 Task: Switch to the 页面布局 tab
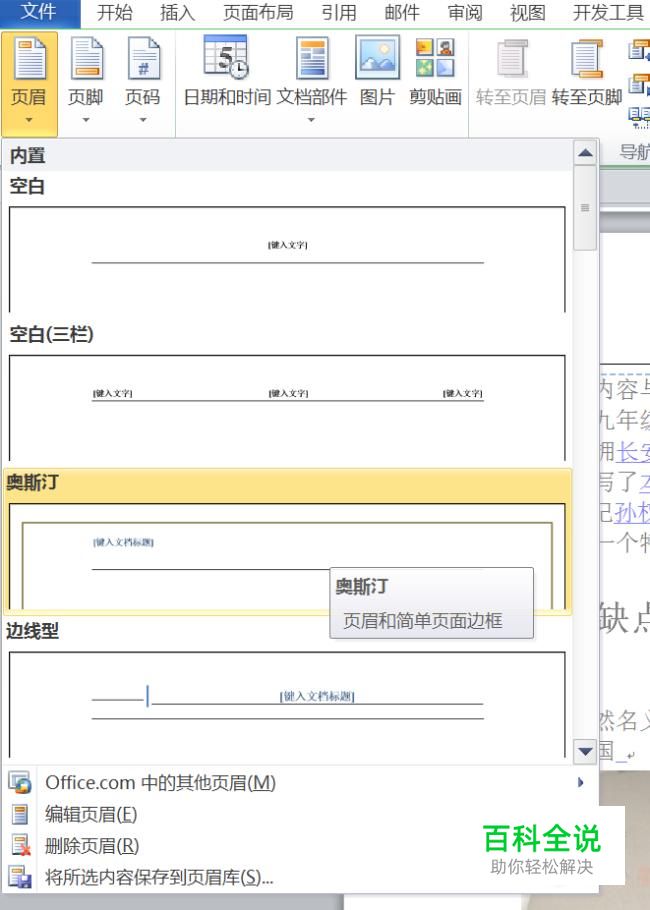tap(258, 13)
